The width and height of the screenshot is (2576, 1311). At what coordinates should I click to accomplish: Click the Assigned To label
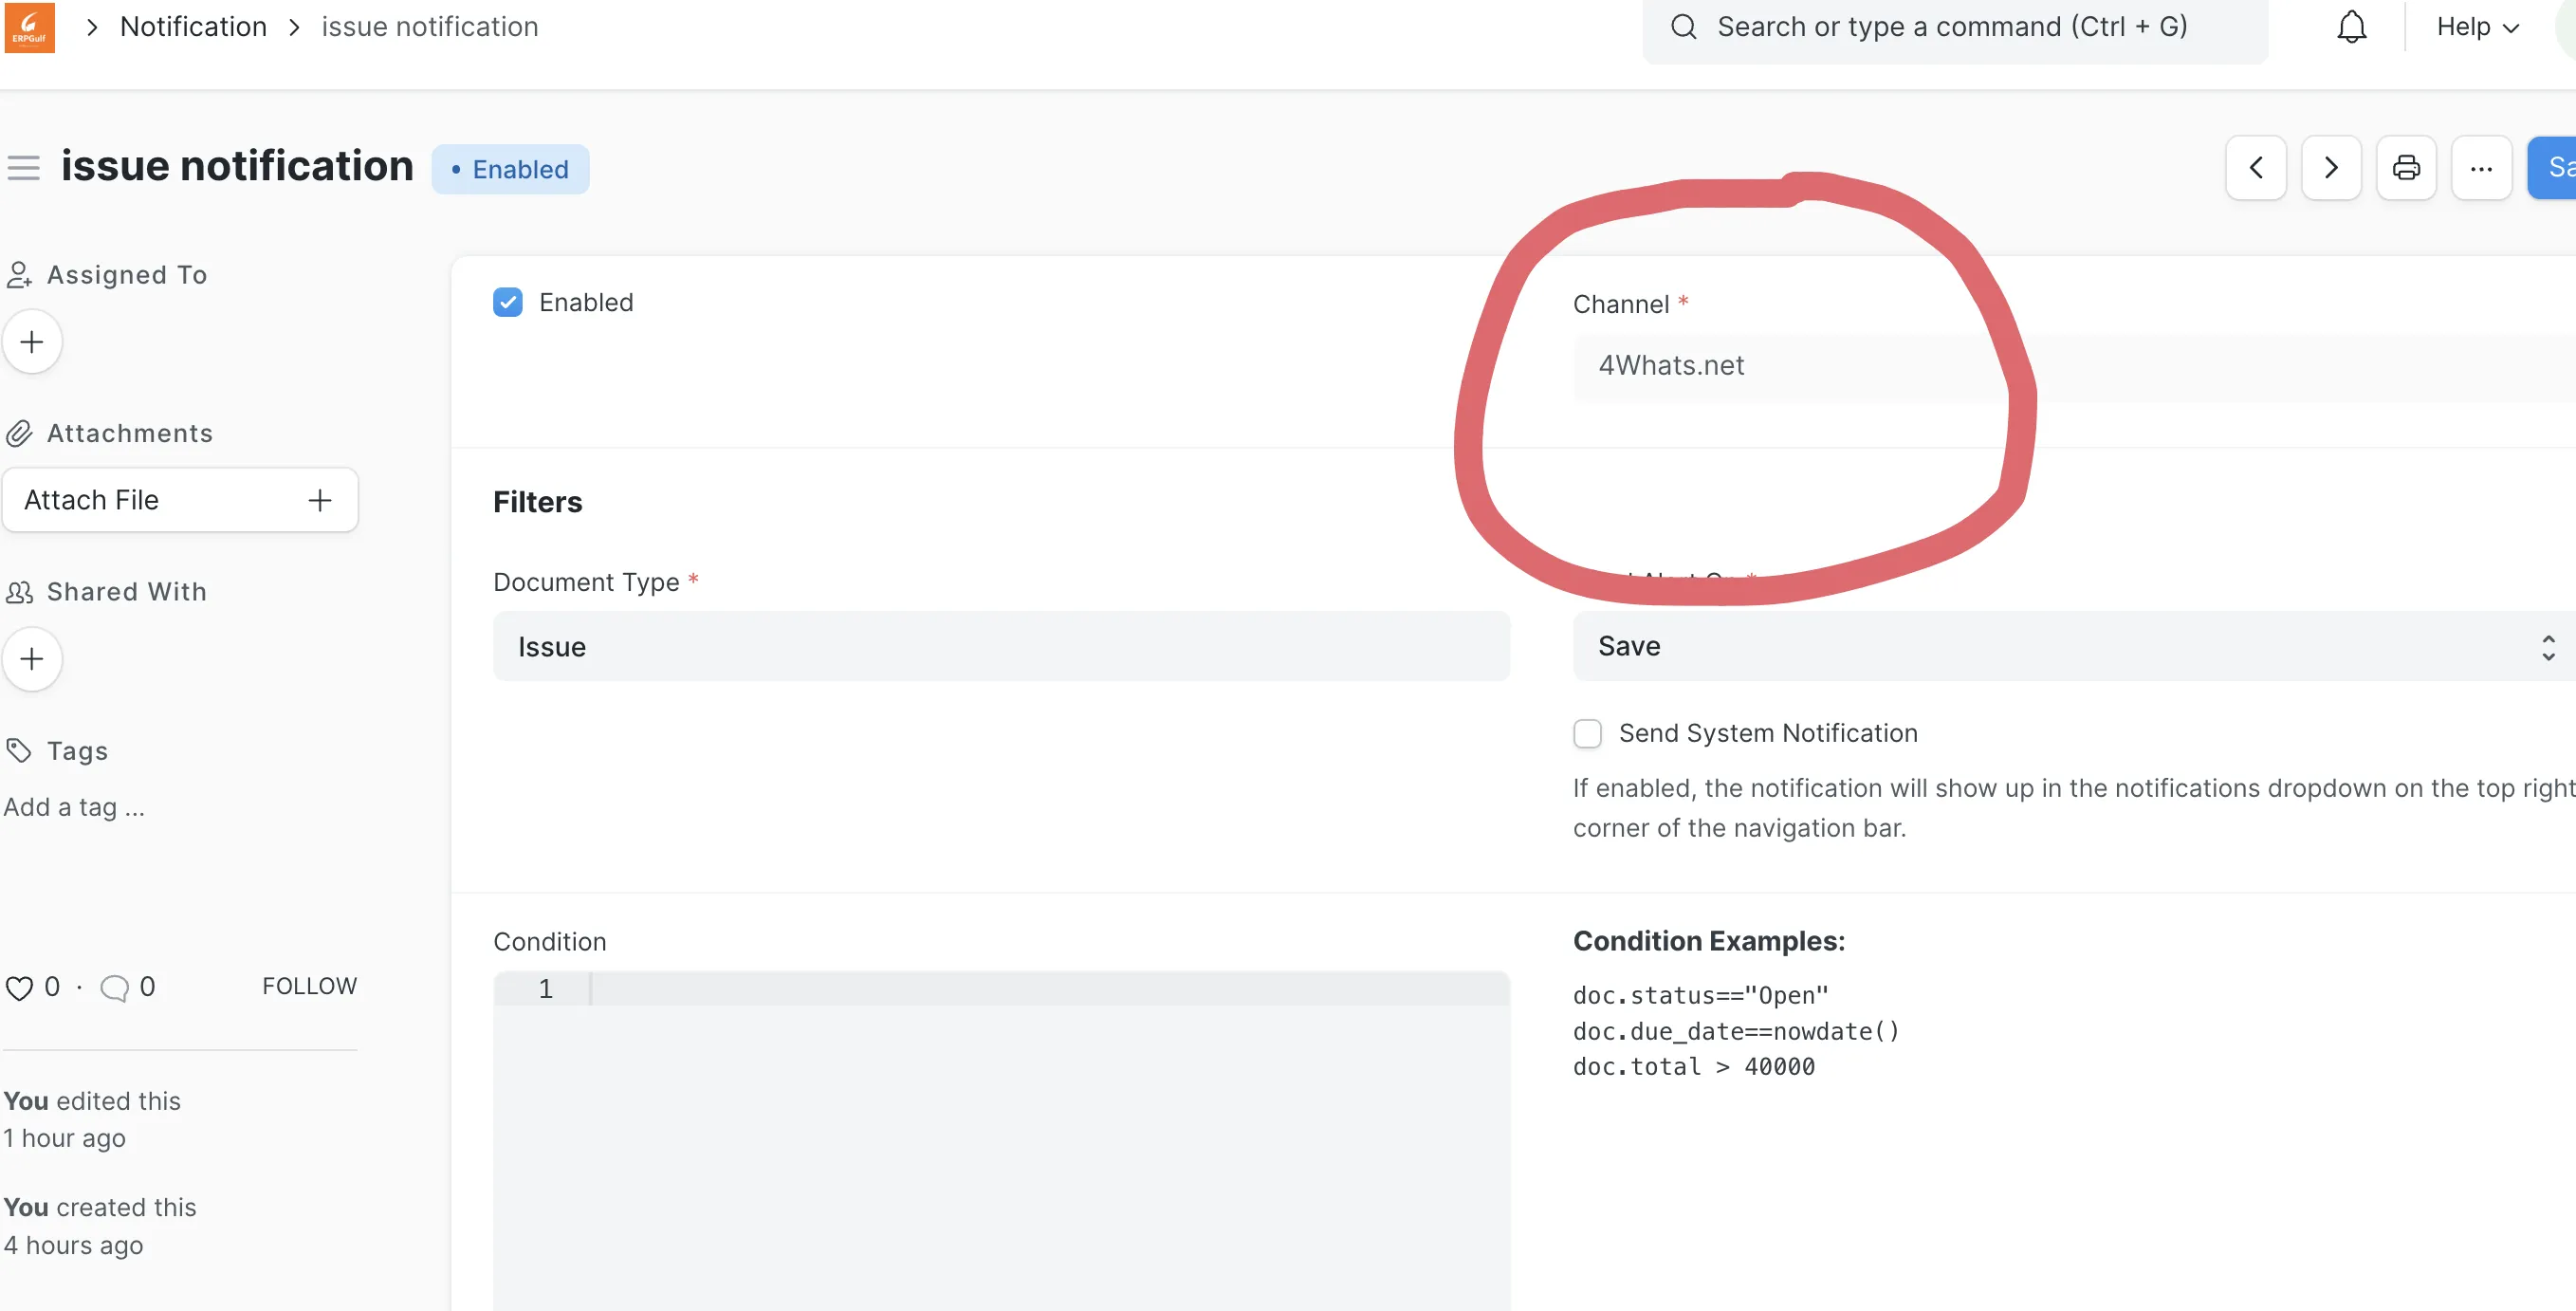(127, 274)
